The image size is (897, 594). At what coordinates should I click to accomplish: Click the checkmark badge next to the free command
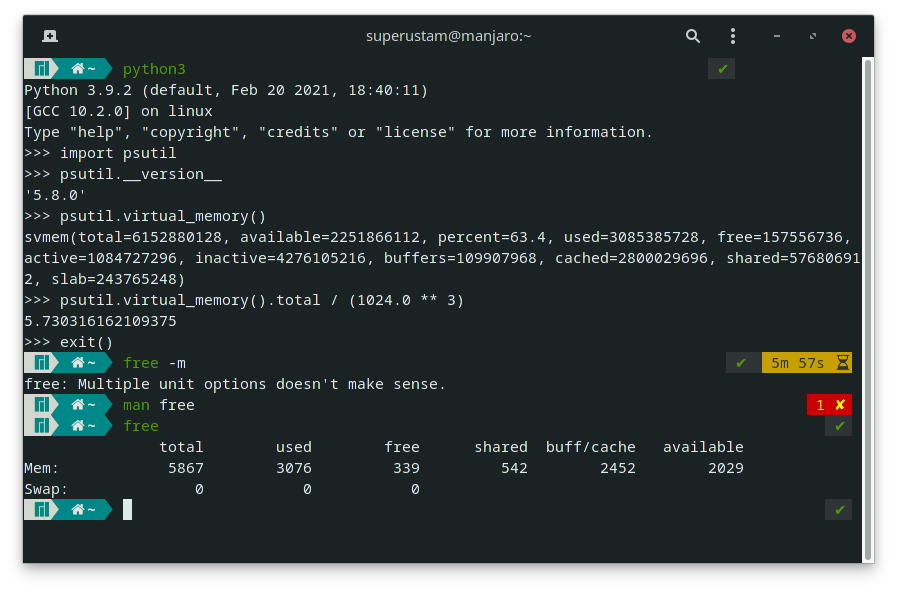click(x=838, y=425)
